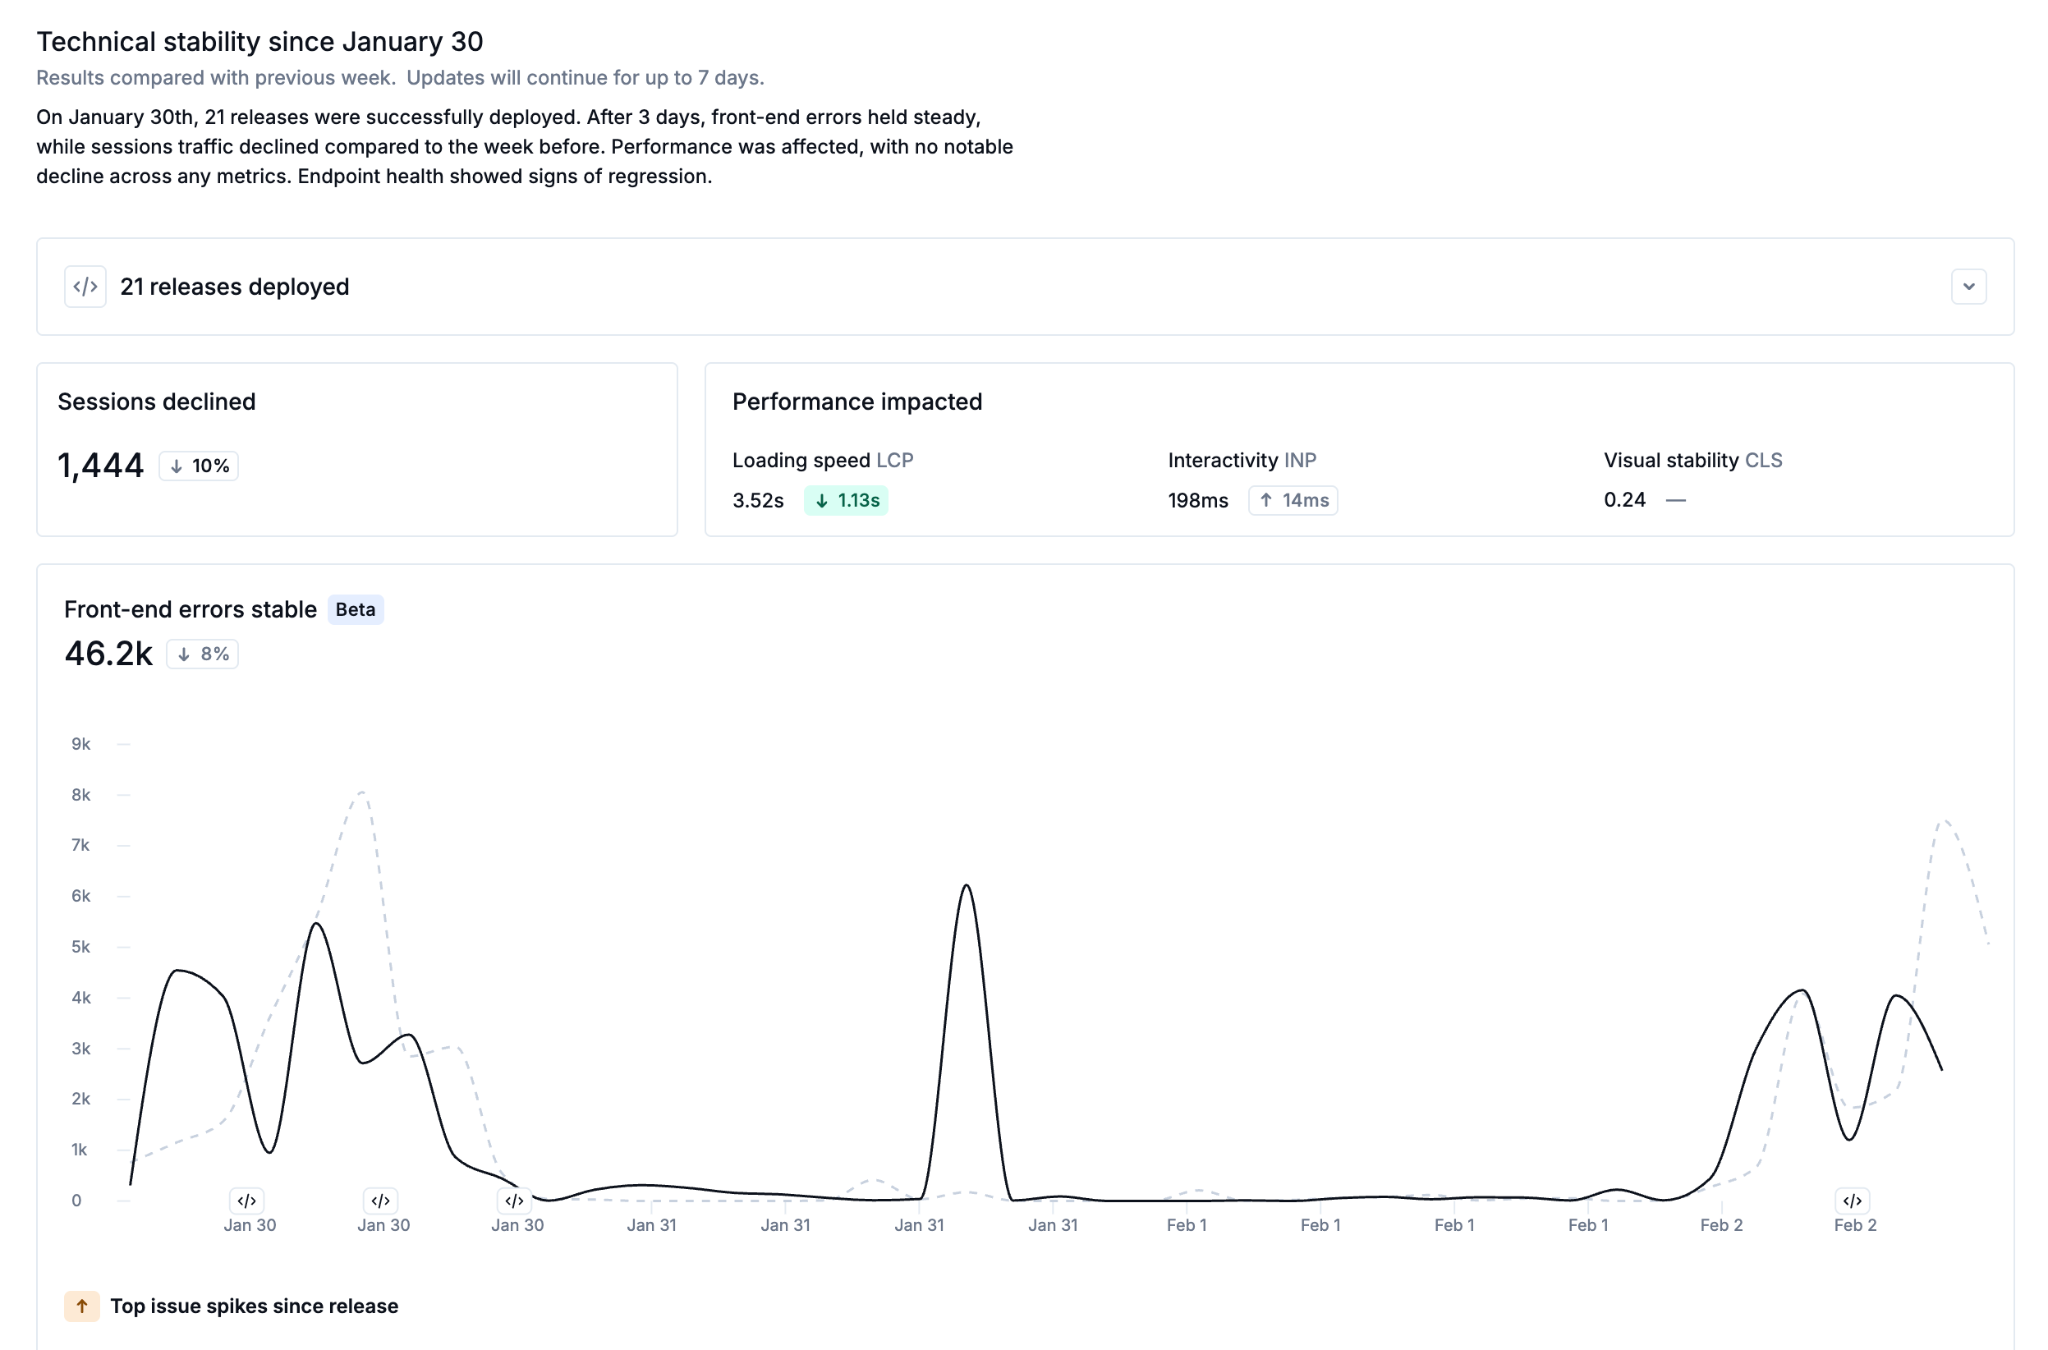Click the sessions 10% decrease badge
Viewport: 2048px width, 1350px height.
point(199,466)
